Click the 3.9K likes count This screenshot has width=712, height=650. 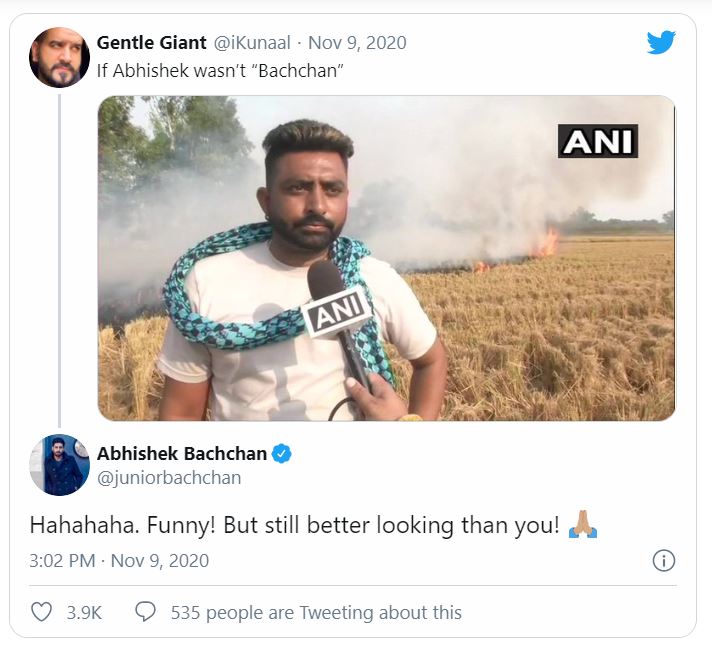click(84, 612)
